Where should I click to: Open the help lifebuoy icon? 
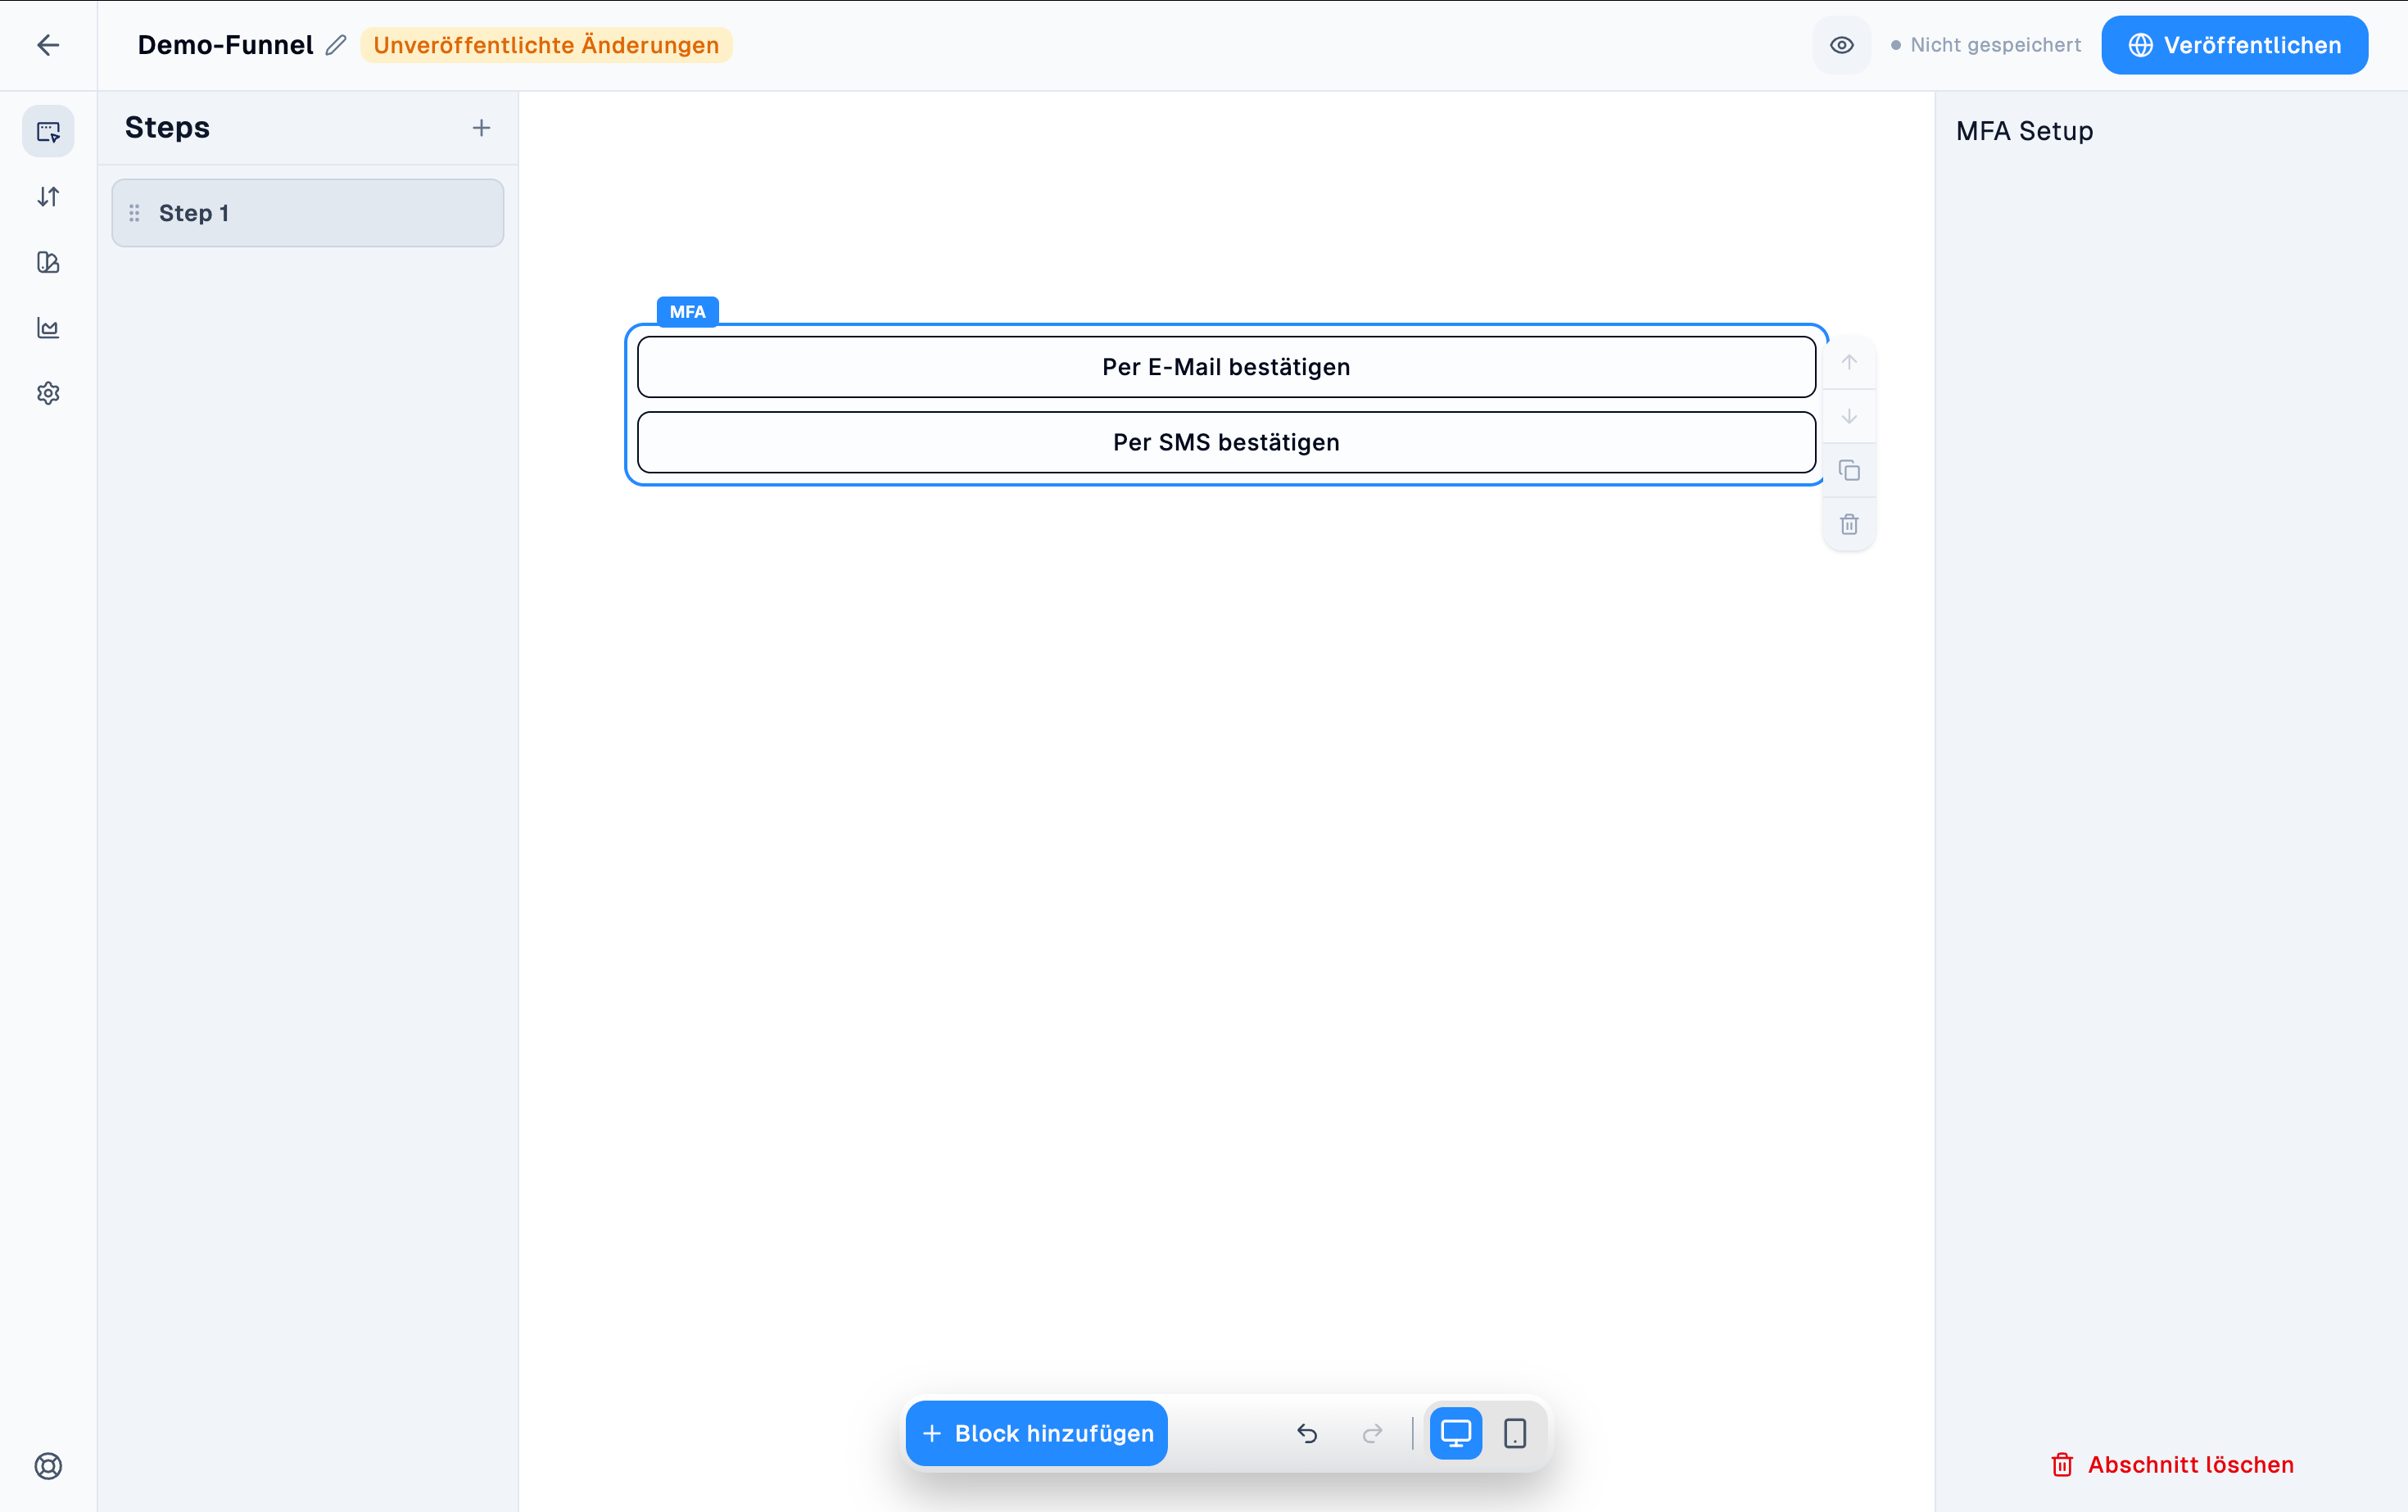click(x=48, y=1466)
